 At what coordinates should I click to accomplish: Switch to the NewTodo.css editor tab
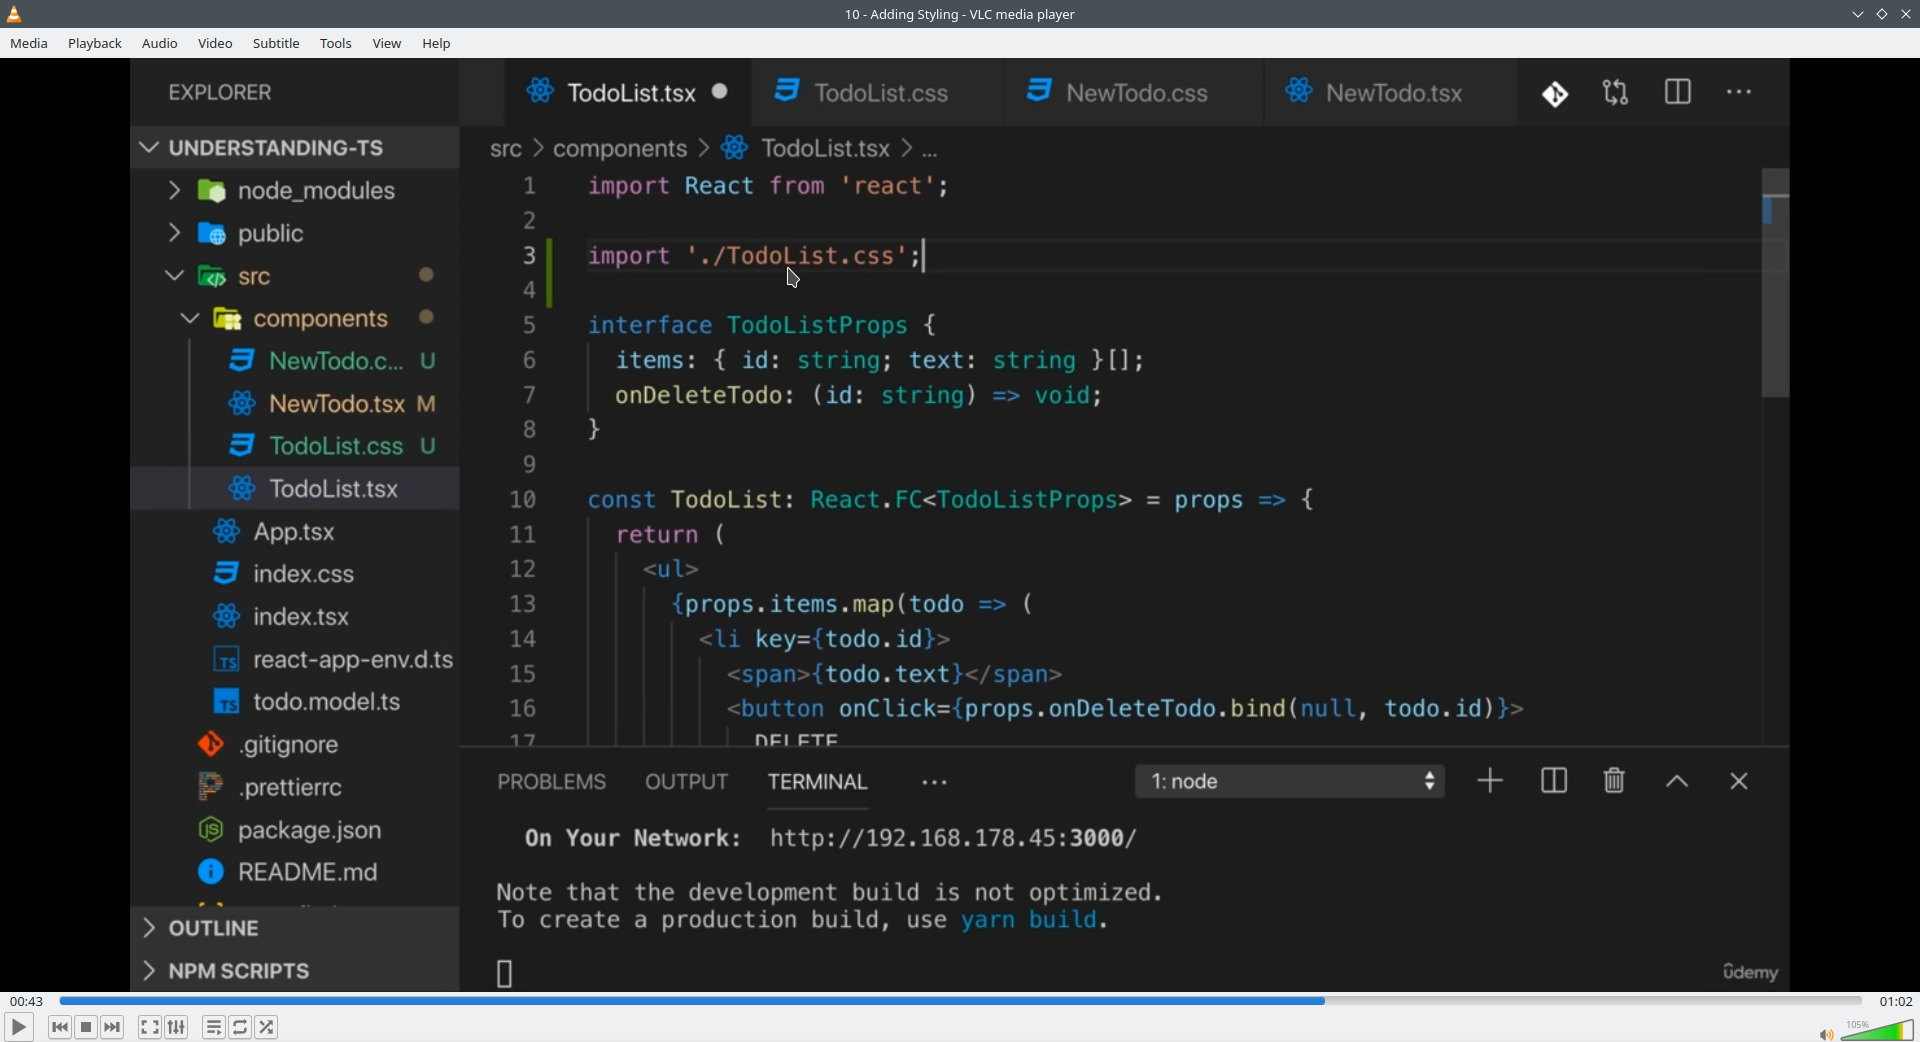pyautogui.click(x=1135, y=93)
